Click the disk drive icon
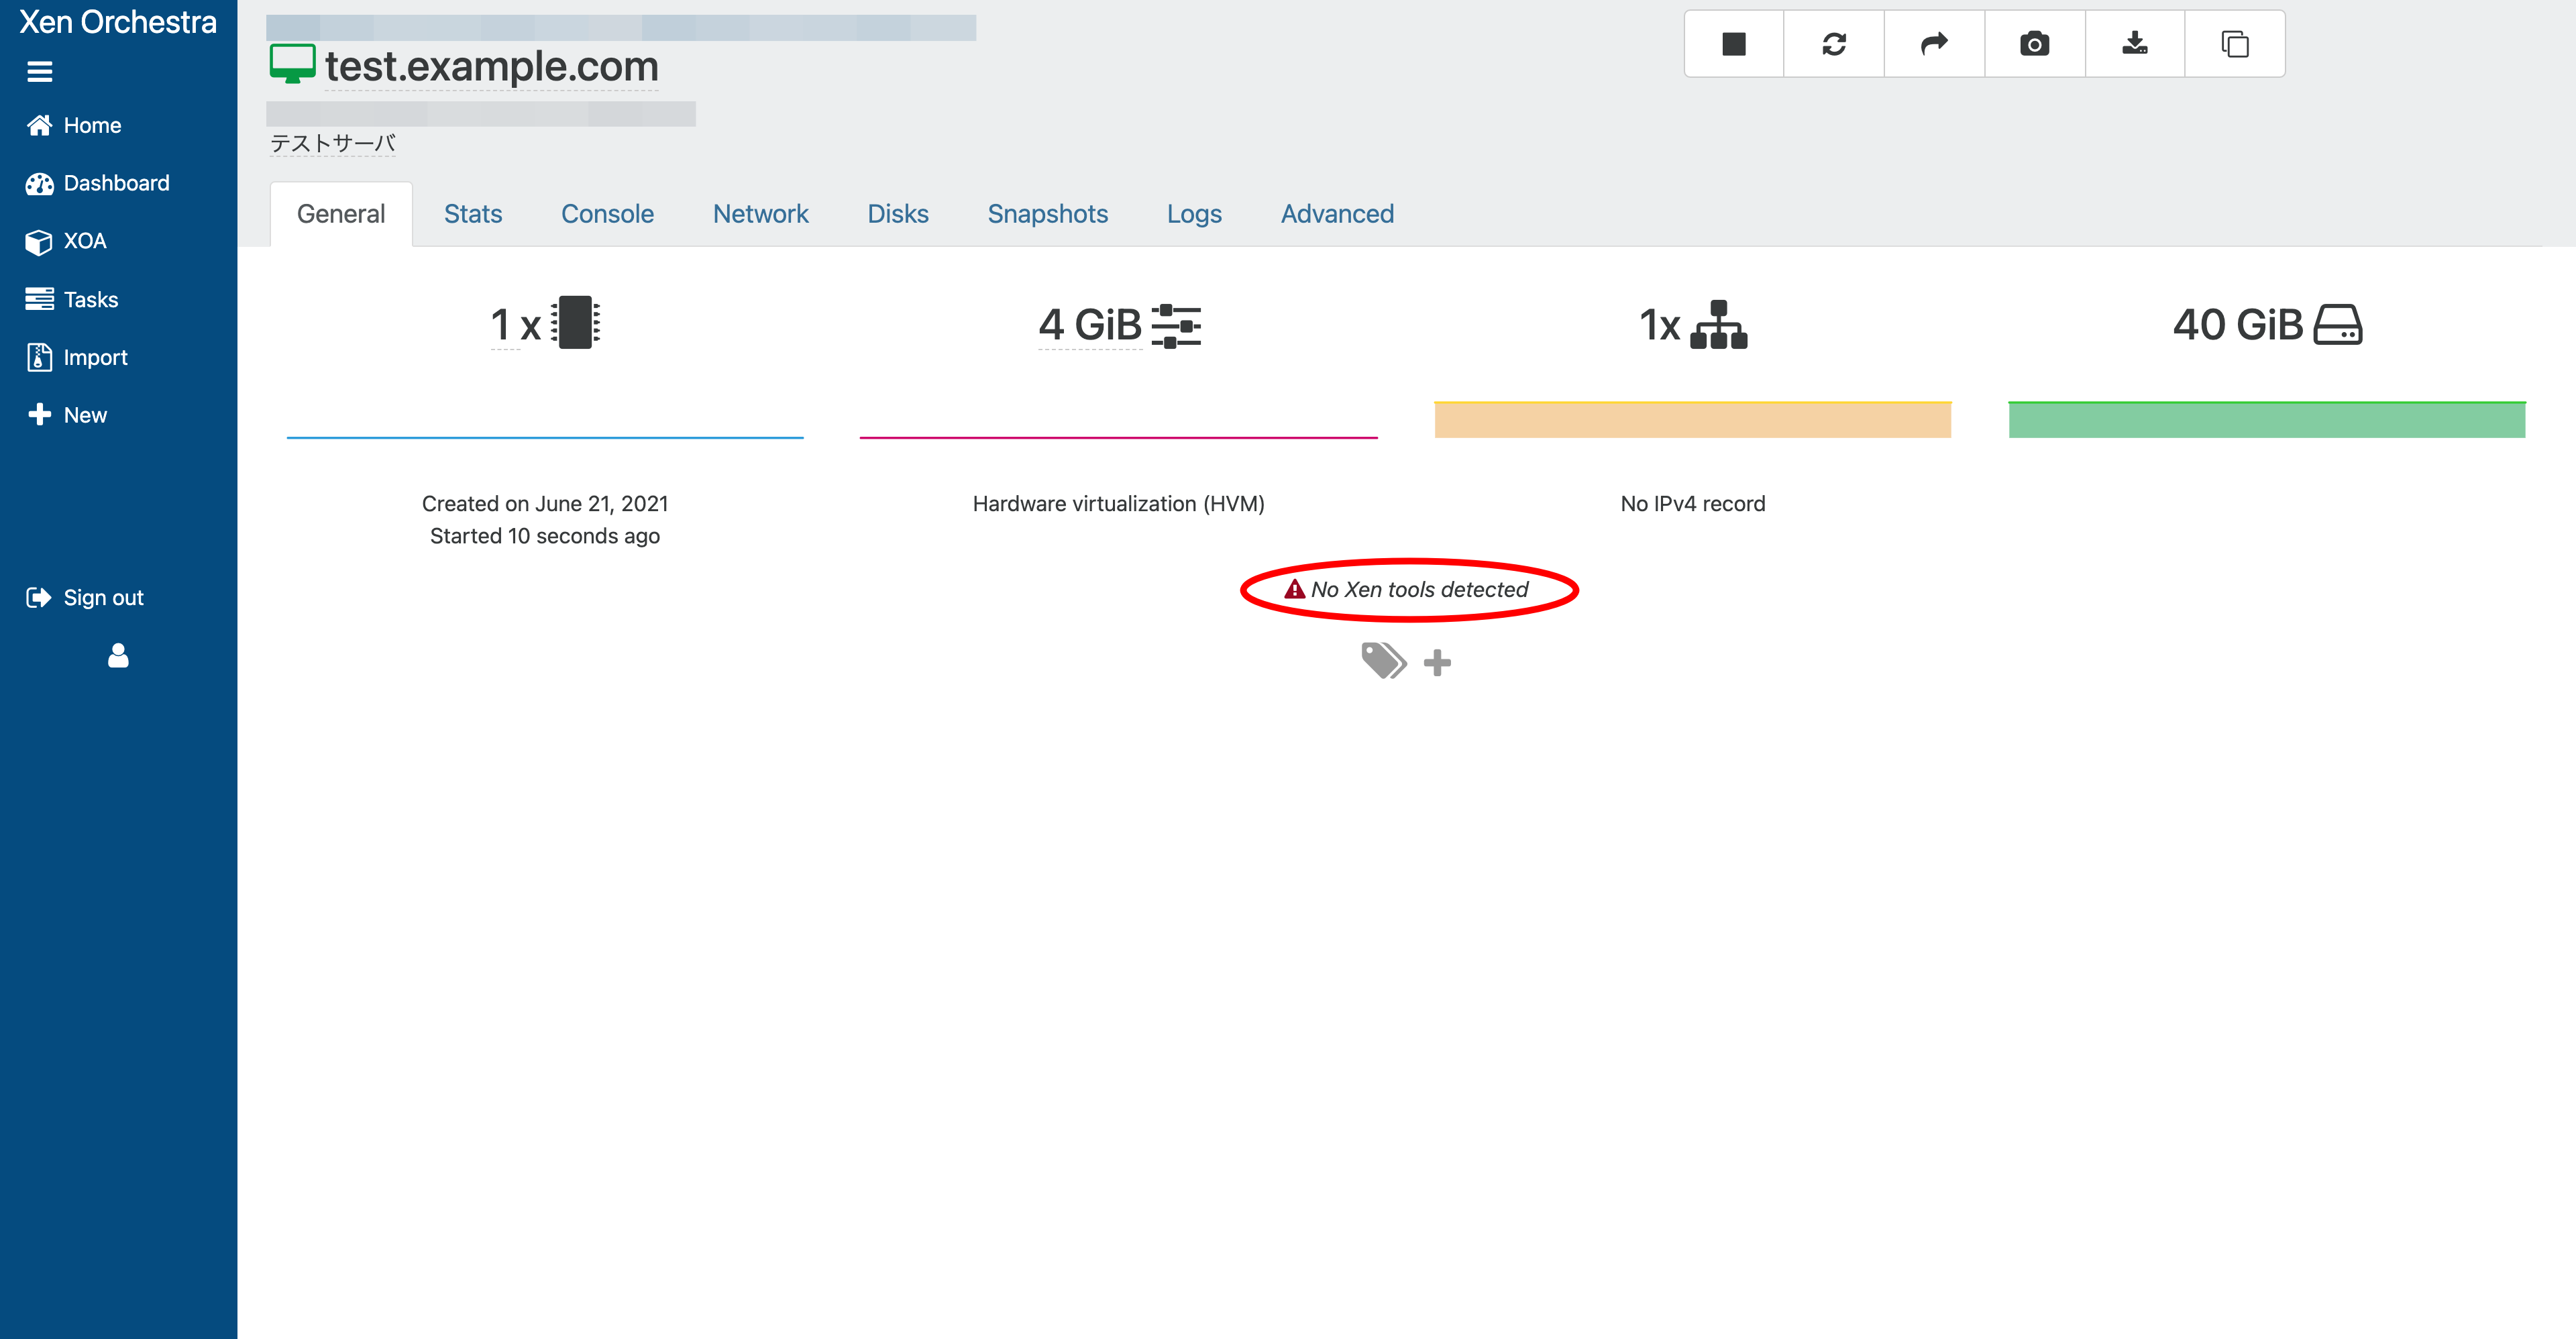This screenshot has height=1339, width=2576. point(2338,325)
